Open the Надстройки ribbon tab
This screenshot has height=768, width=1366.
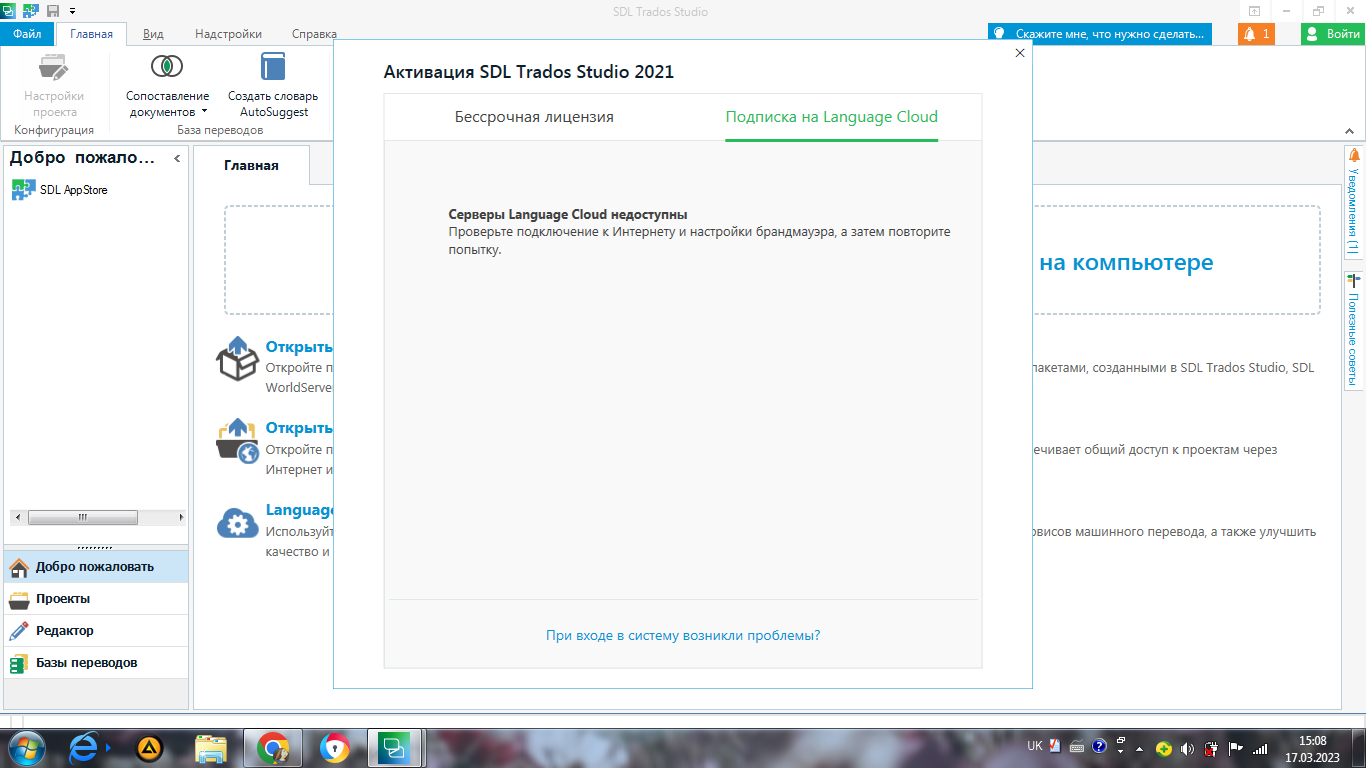click(229, 34)
